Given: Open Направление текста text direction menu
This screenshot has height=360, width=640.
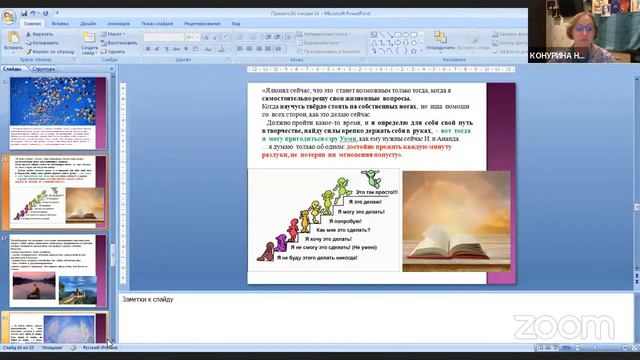Looking at the screenshot, I should [324, 34].
